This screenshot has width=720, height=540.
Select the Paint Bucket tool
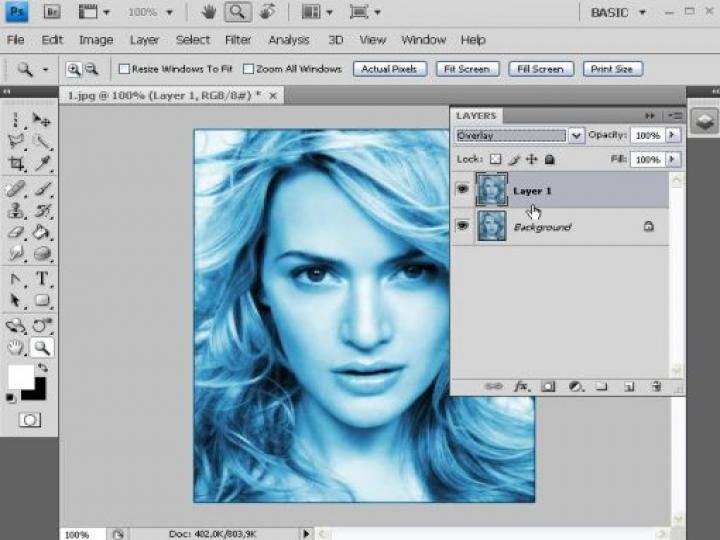click(42, 232)
